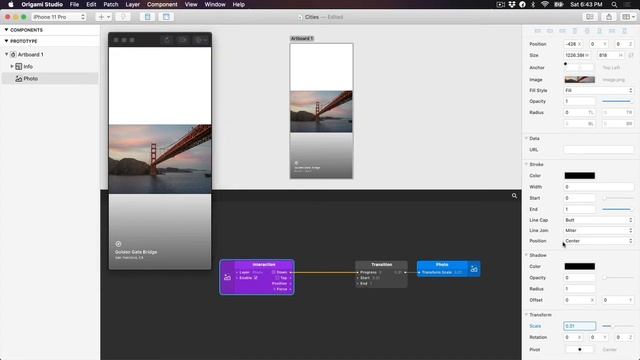The width and height of the screenshot is (640, 360).
Task: Collapse the PROTOTYPE section
Action: pos(6,41)
